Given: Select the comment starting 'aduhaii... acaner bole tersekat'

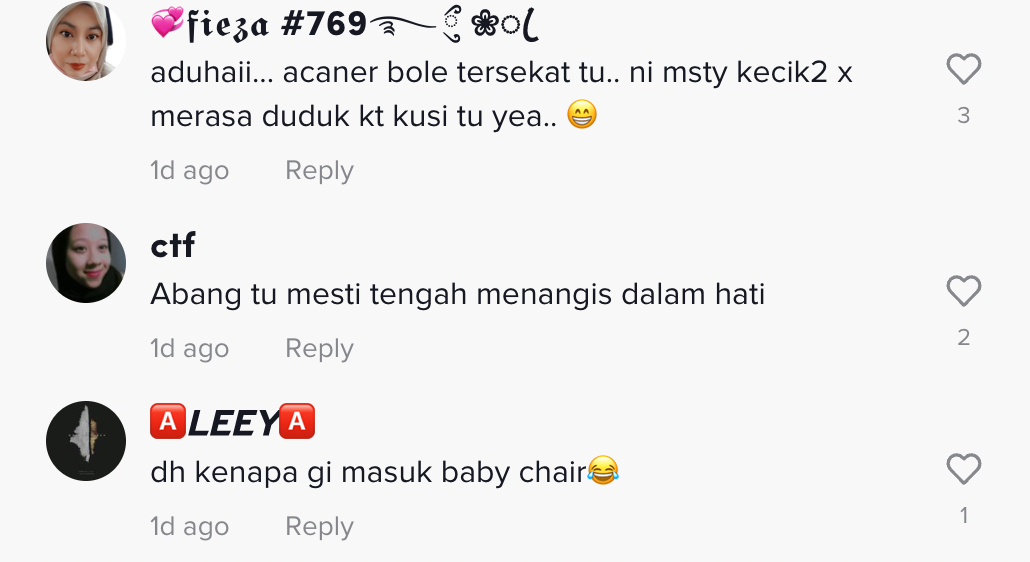Looking at the screenshot, I should (x=501, y=94).
